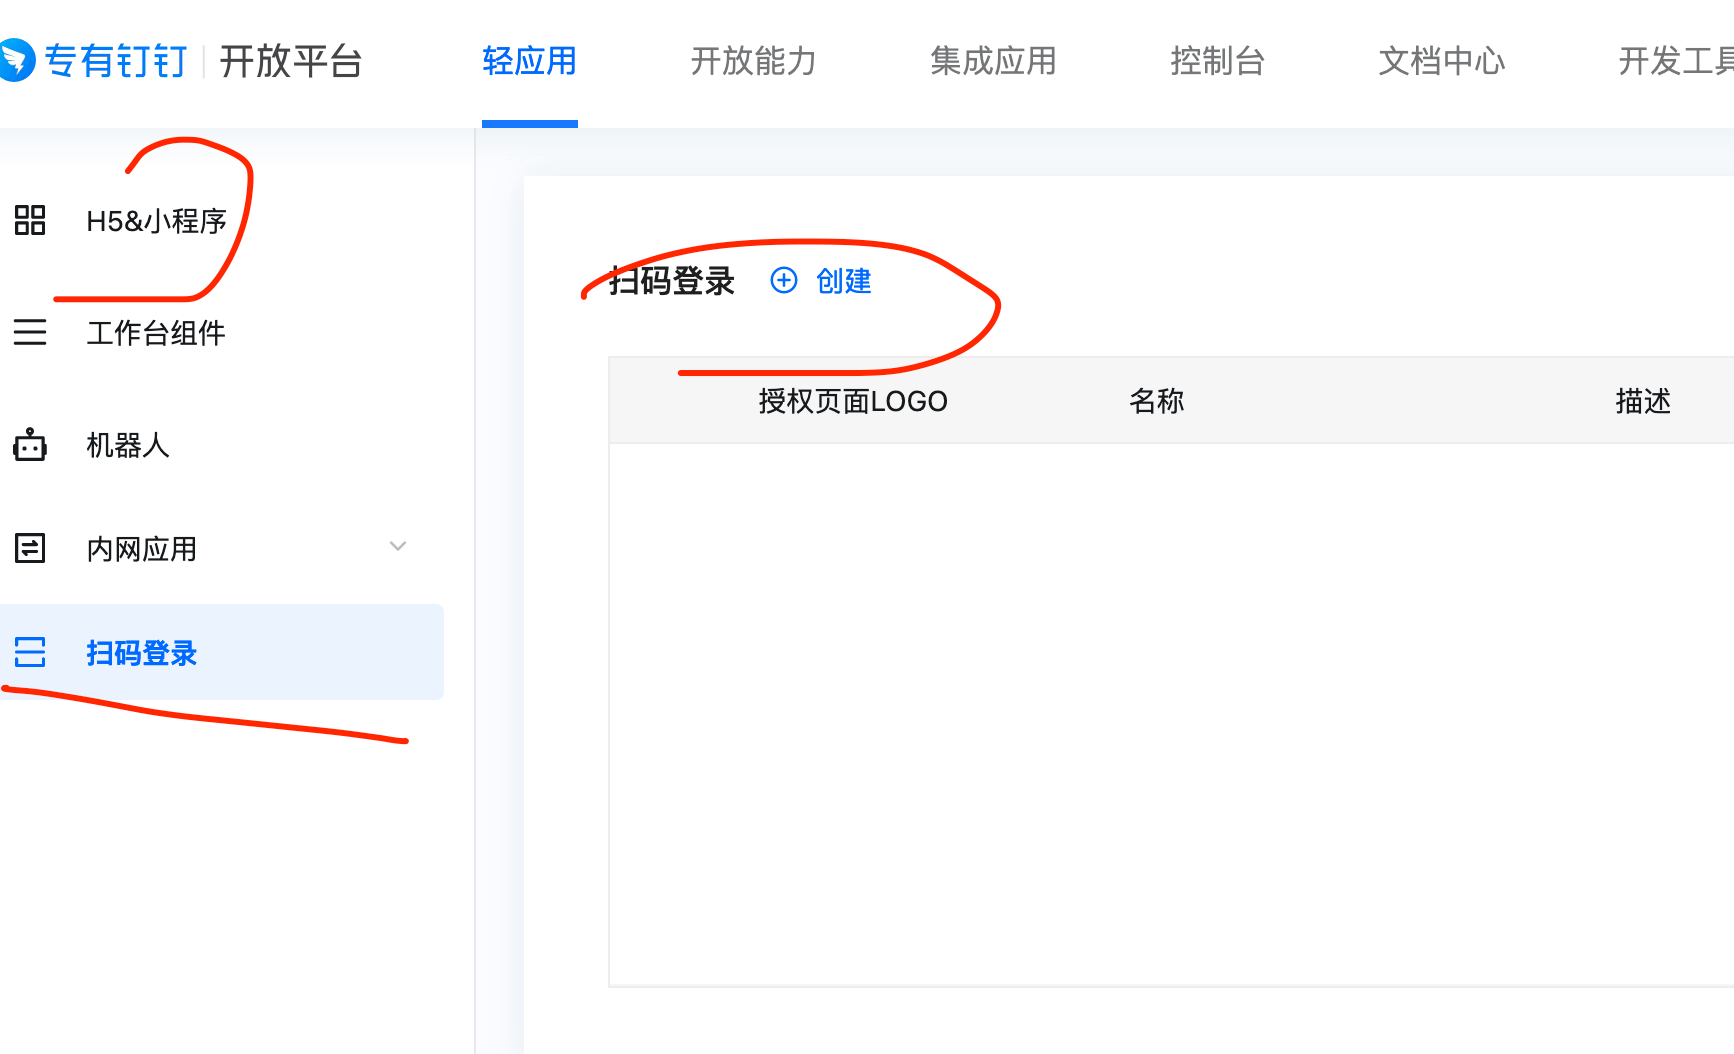
Task: Click the 扫码登录 icon in sidebar
Action: point(30,652)
